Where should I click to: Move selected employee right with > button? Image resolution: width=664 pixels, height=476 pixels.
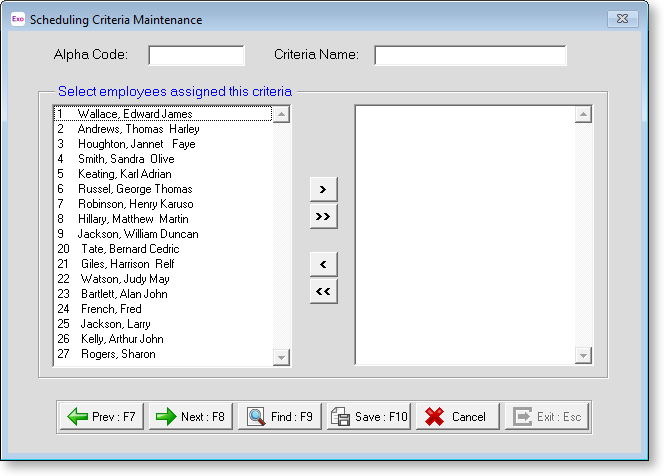[323, 190]
